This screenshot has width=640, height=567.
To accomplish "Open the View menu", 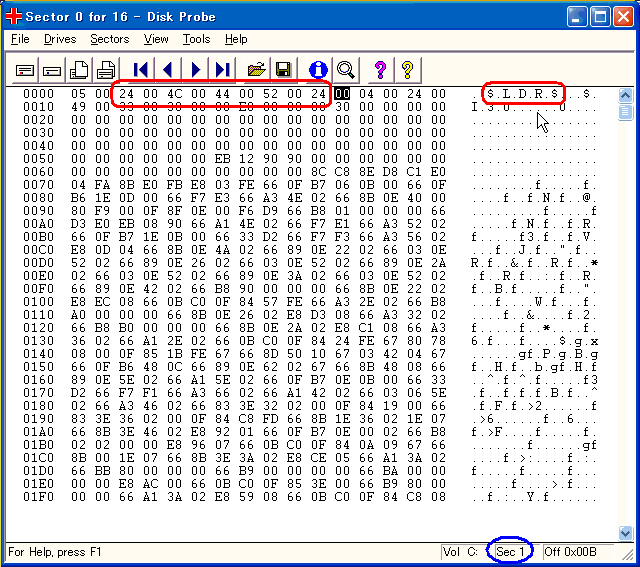I will [x=156, y=39].
